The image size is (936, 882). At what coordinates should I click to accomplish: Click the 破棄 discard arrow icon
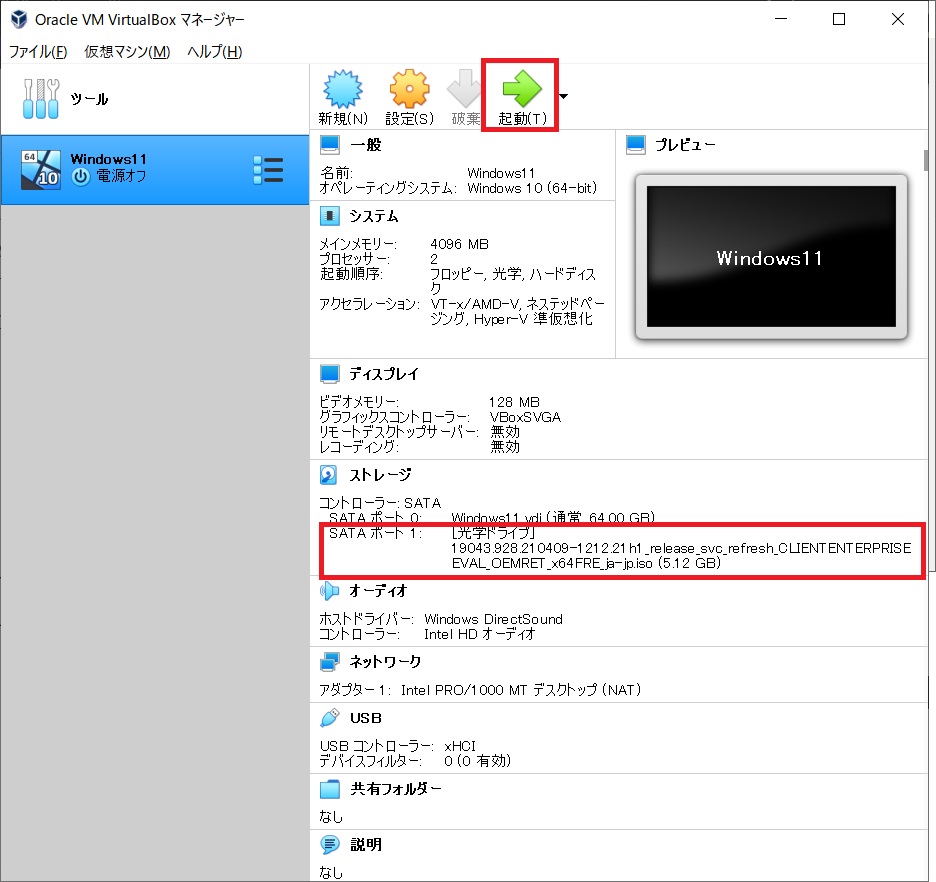click(x=465, y=91)
